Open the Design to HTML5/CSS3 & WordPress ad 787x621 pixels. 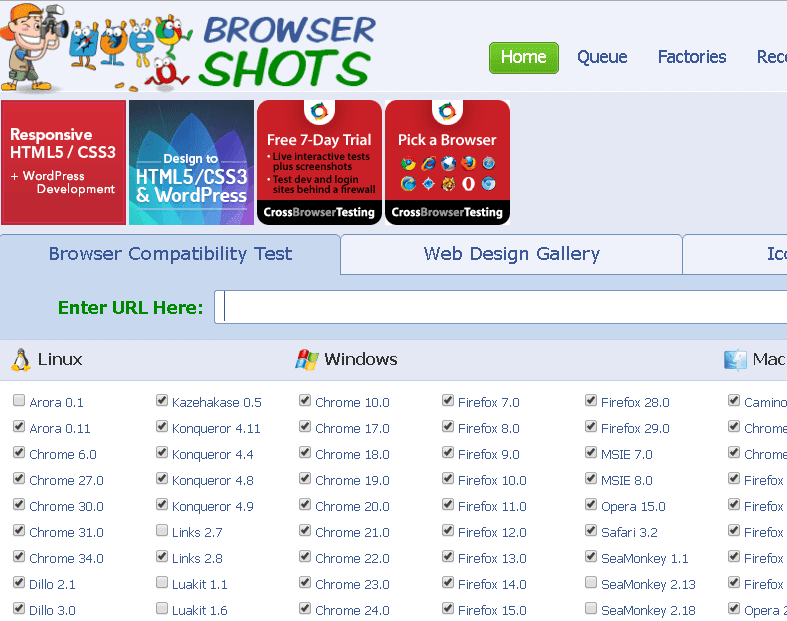coord(191,162)
